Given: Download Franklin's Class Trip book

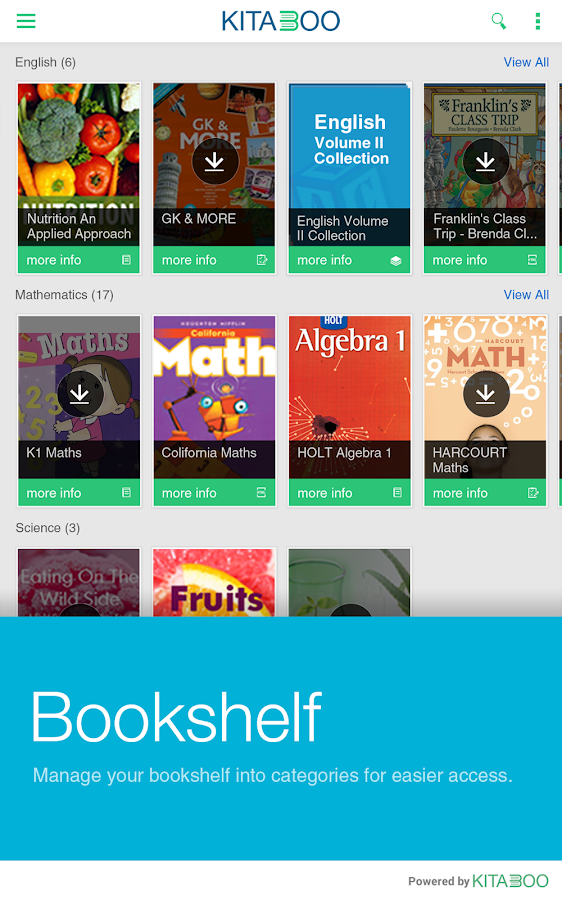Looking at the screenshot, I should [486, 161].
